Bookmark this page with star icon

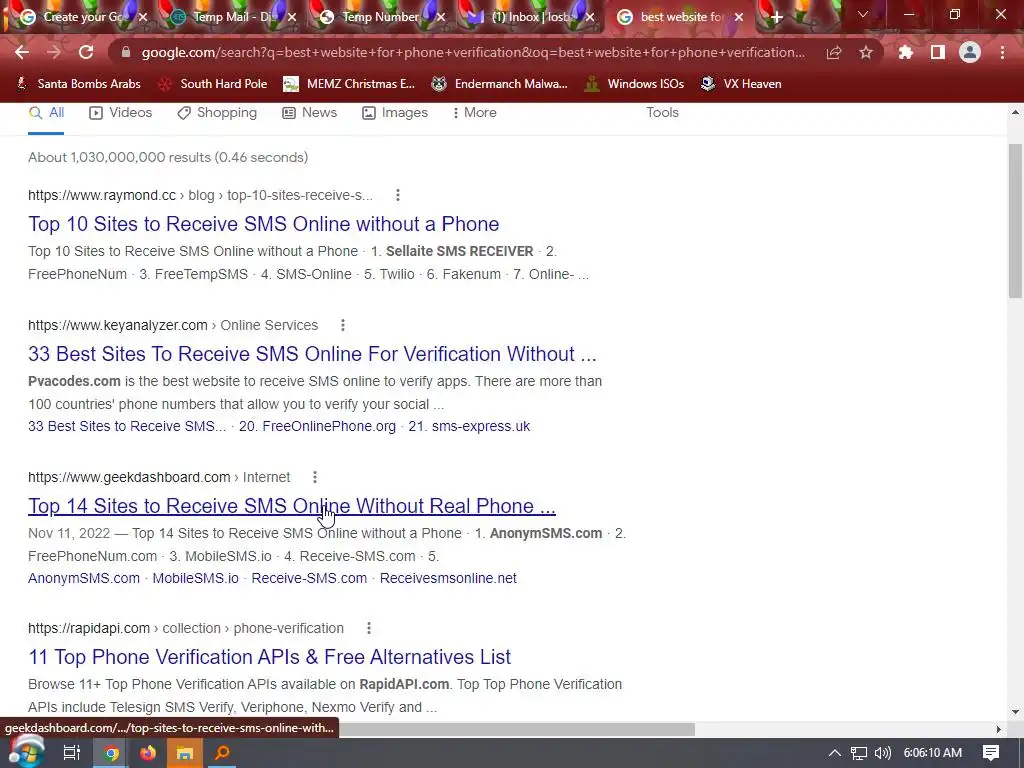866,52
